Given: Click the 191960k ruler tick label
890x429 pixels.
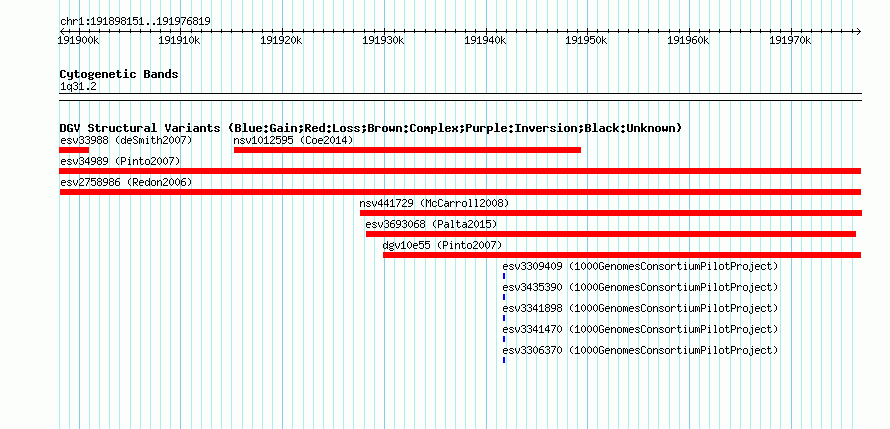Looking at the screenshot, I should [688, 41].
